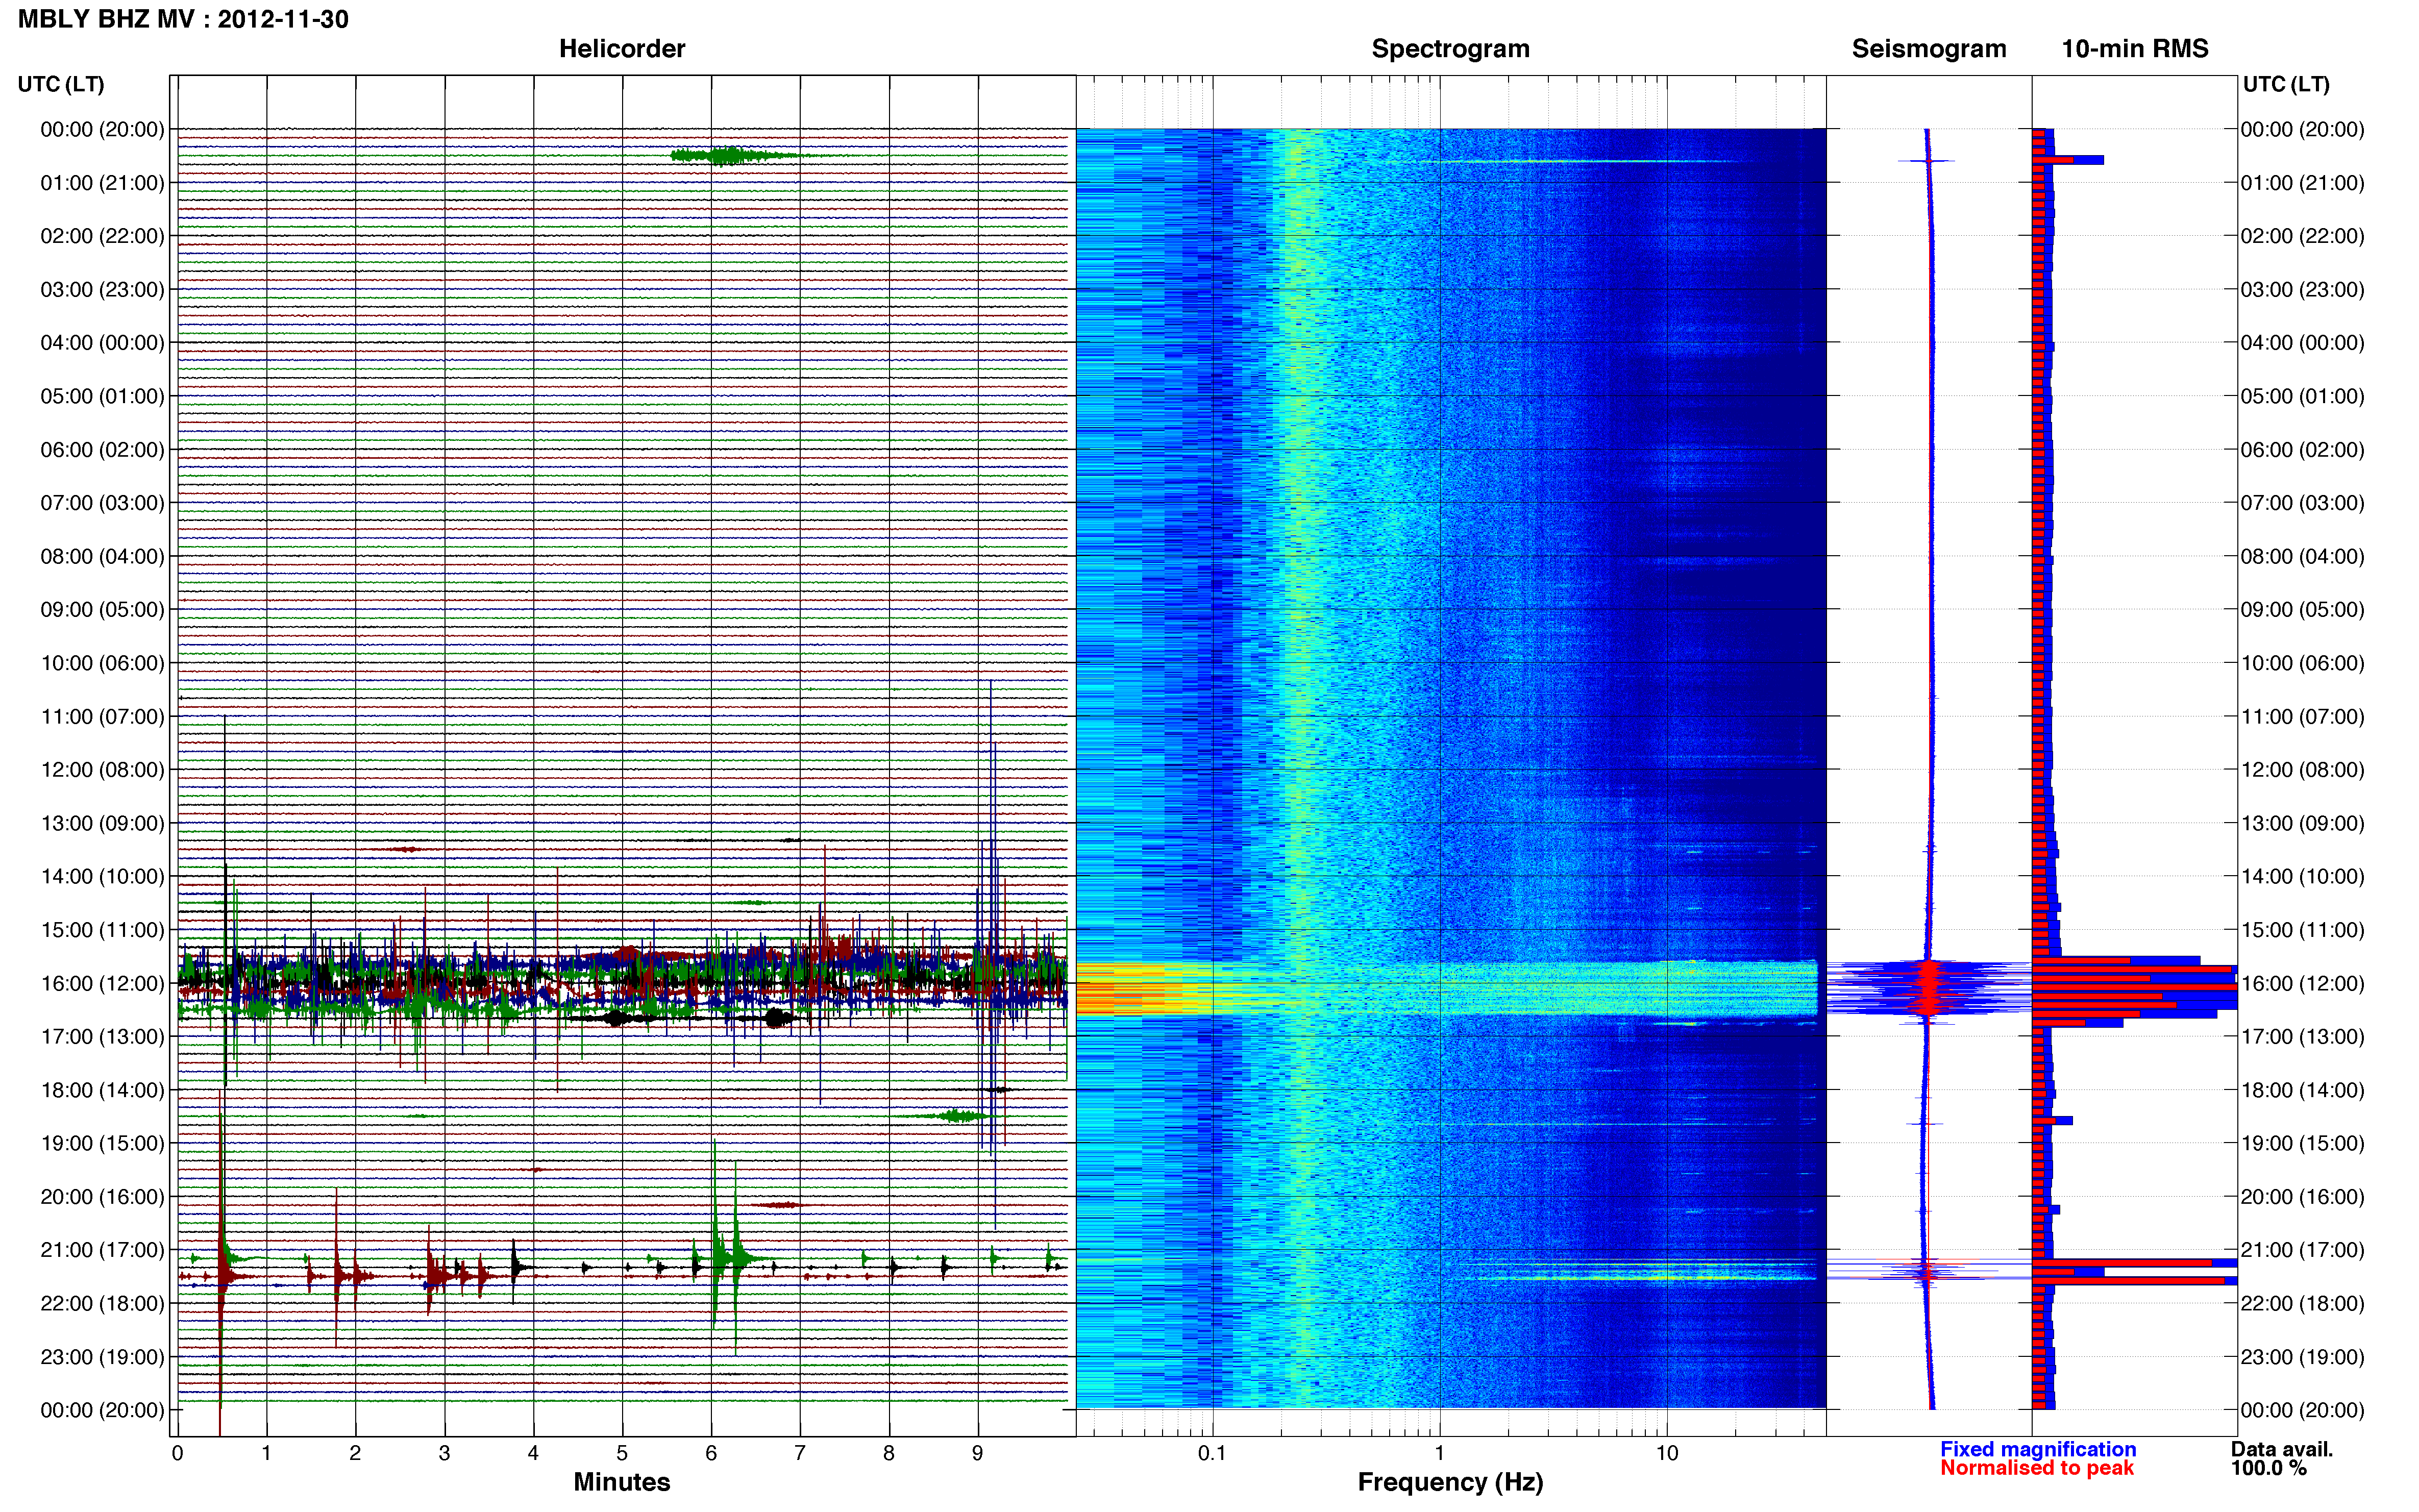Click 16:00 (12:00) on the Helicorder time axis
The width and height of the screenshot is (2419, 1512).
pos(102,983)
